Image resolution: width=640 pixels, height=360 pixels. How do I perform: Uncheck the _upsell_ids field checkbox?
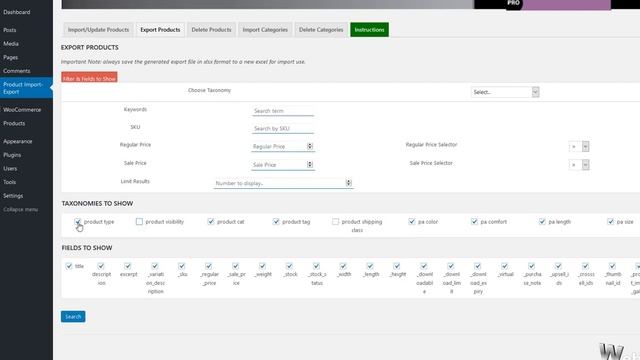[558, 266]
